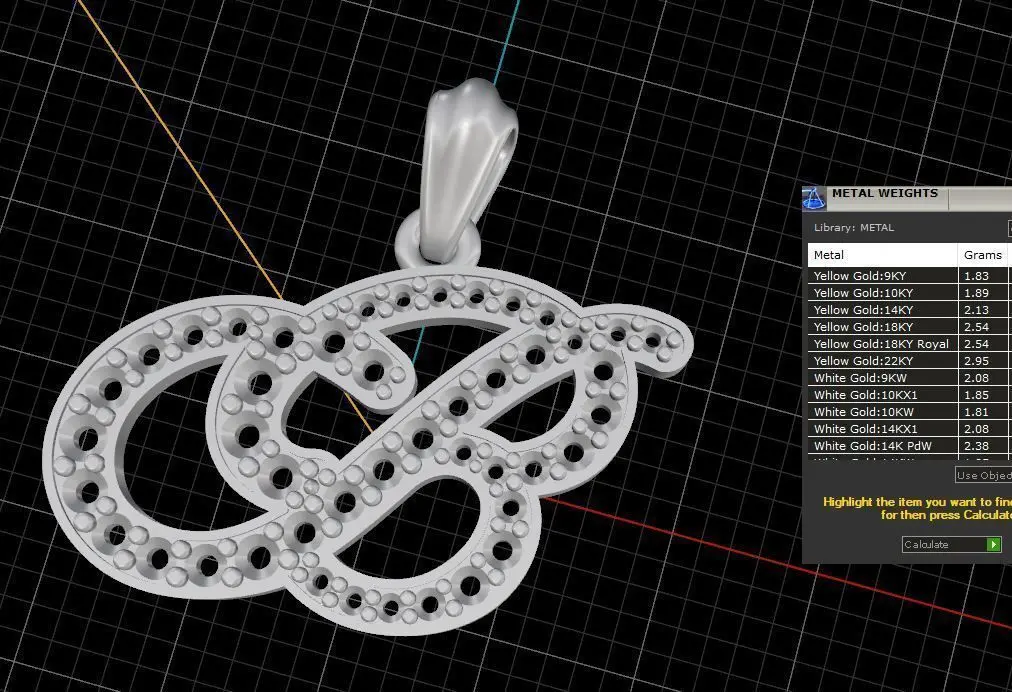The image size is (1012, 692).
Task: Click the Metal Weights panel logo icon
Action: coord(813,199)
